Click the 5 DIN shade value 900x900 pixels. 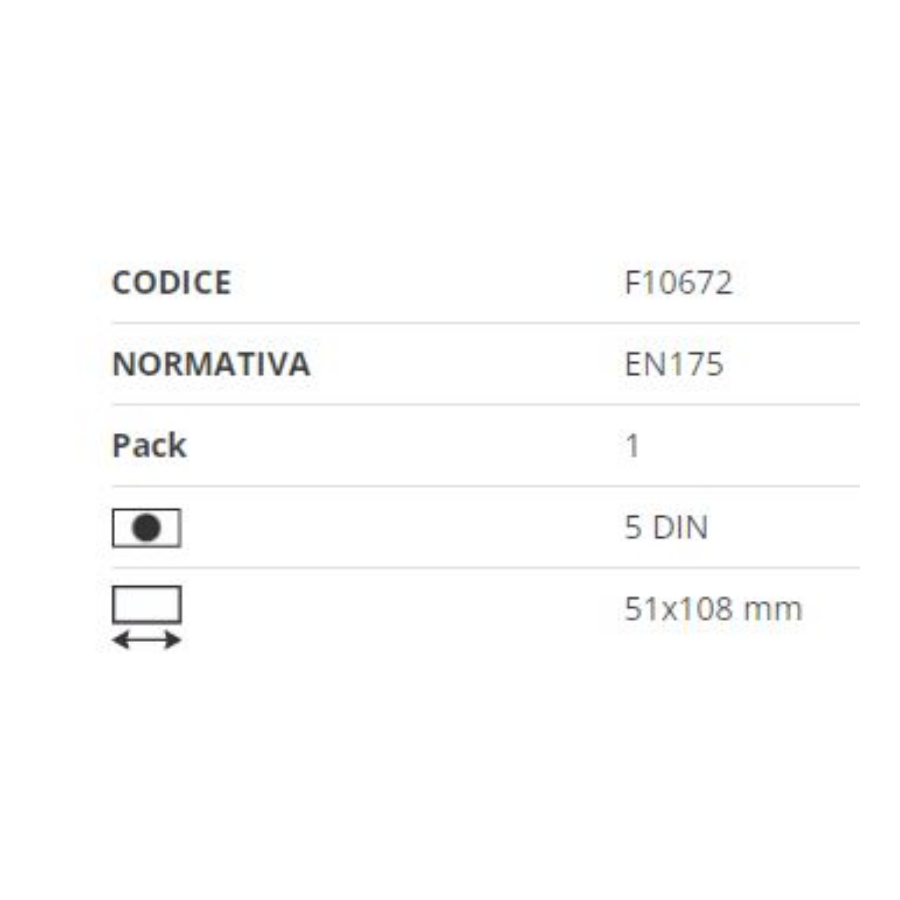666,527
